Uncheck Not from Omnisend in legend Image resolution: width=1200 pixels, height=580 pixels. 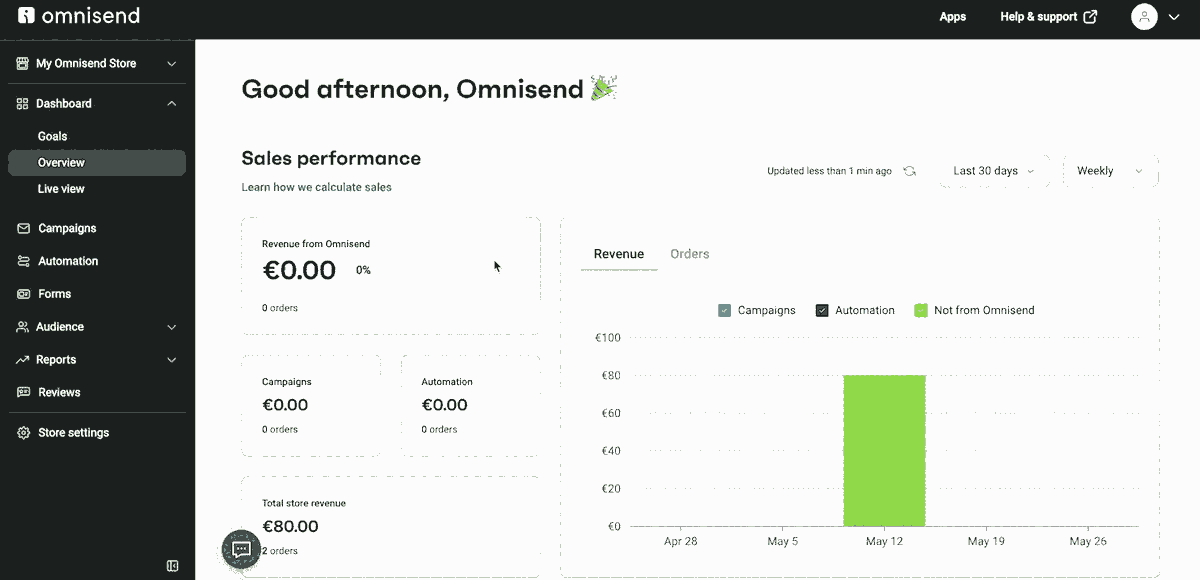point(920,310)
